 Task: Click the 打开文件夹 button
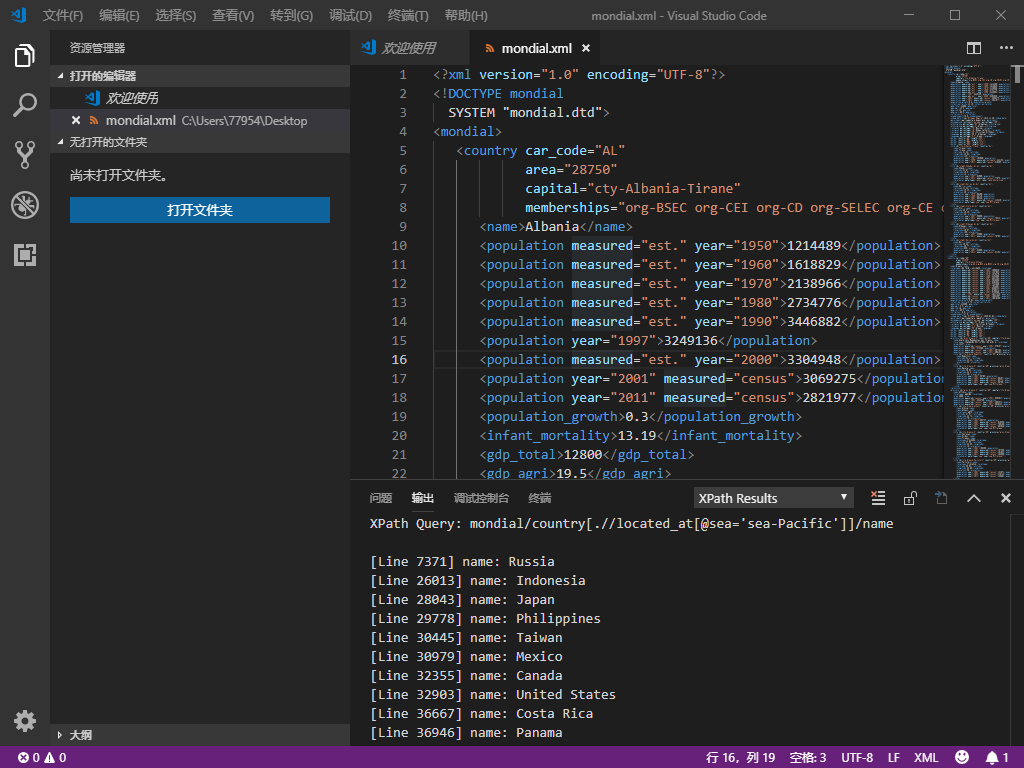click(x=200, y=210)
